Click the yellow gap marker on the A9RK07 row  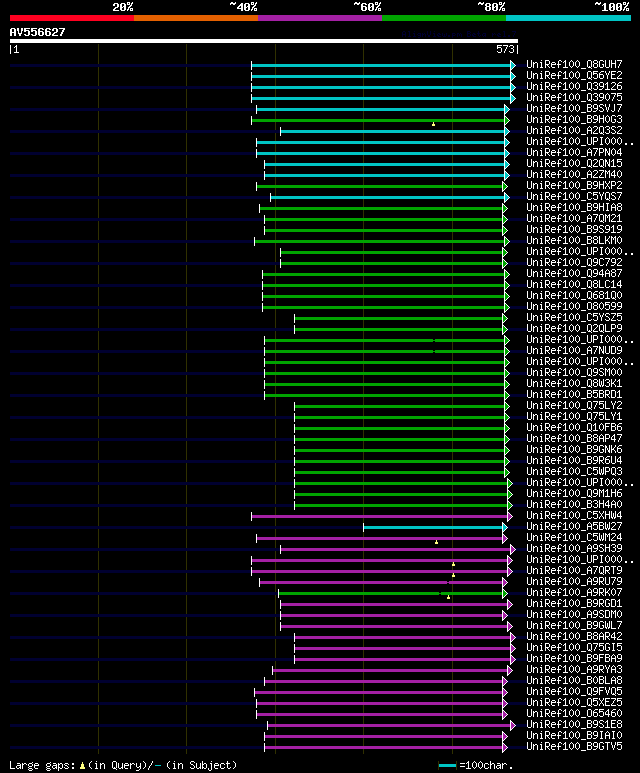pyautogui.click(x=448, y=597)
